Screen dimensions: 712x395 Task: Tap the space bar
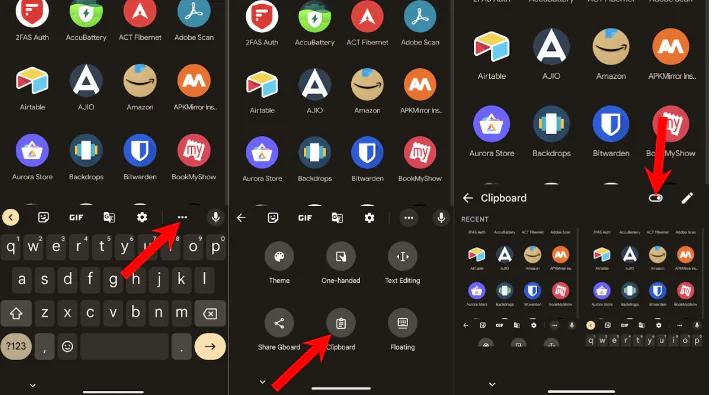[x=124, y=347]
